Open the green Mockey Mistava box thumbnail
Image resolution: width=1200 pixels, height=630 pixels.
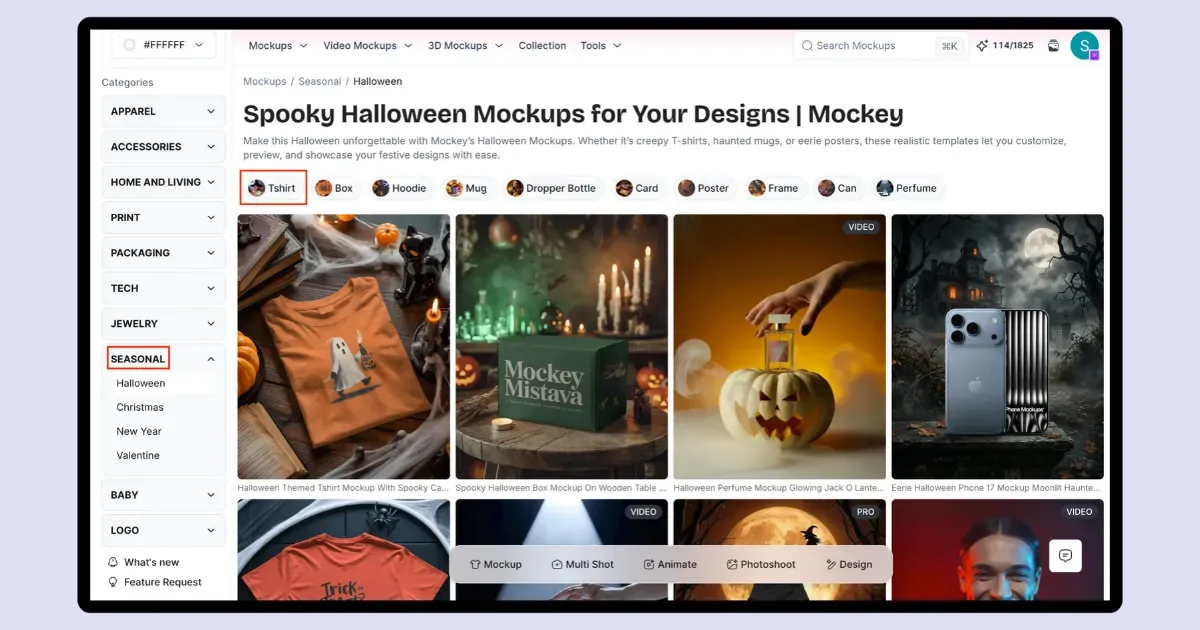click(562, 346)
